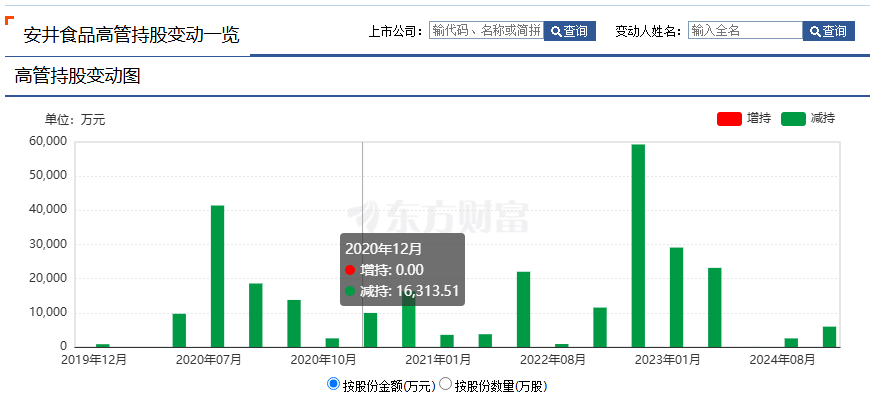Click the green bar above 2020年07月
The width and height of the screenshot is (894, 401).
click(x=217, y=276)
